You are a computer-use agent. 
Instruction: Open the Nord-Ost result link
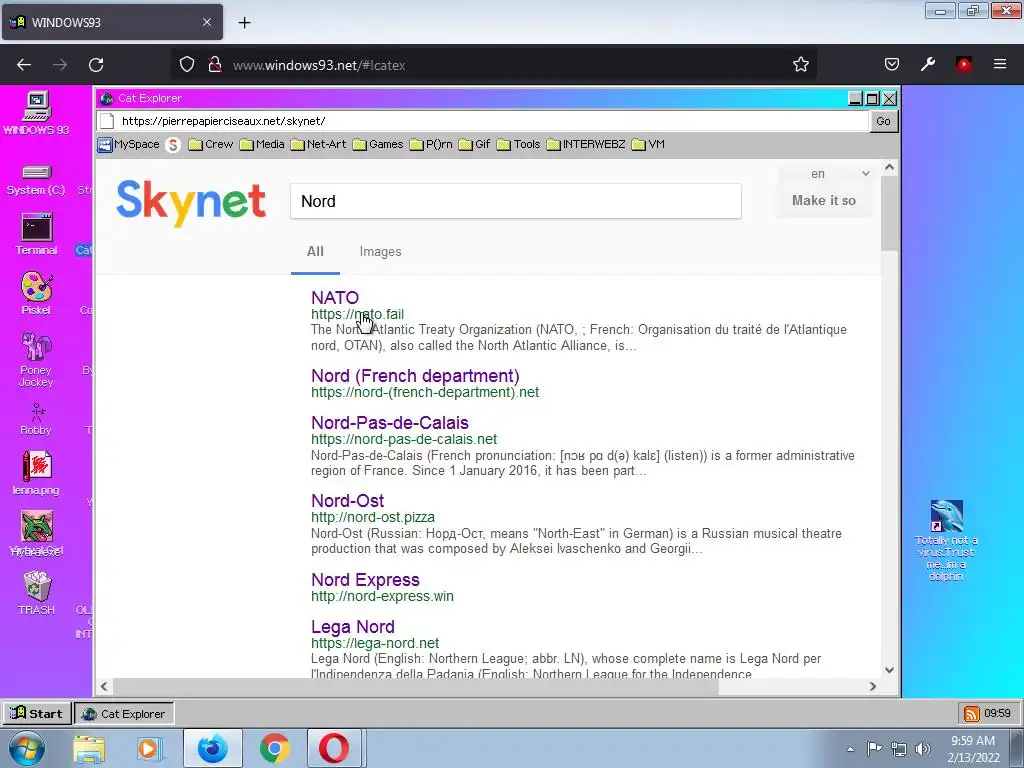point(347,501)
